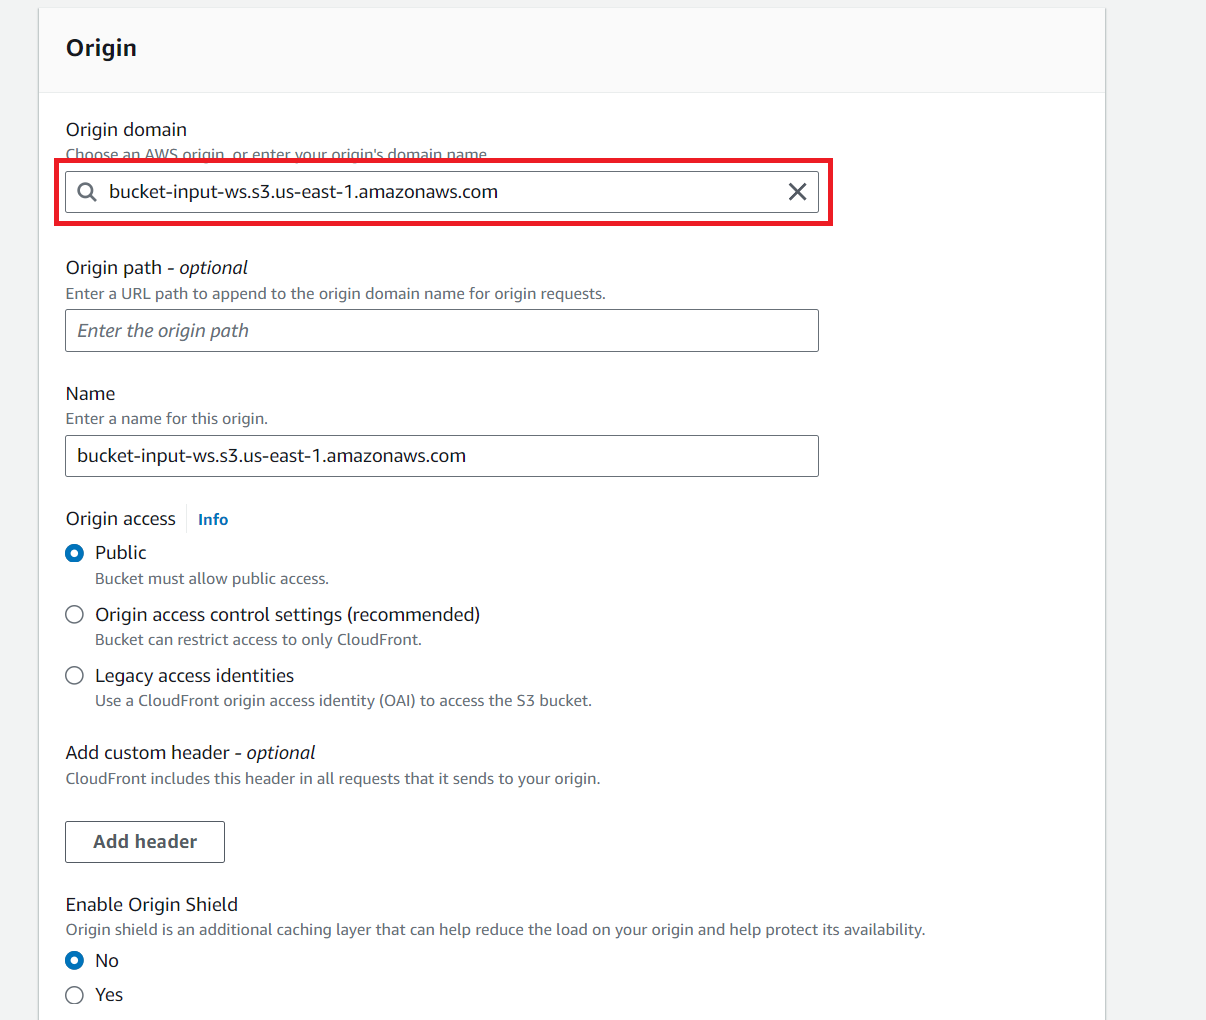
Task: Select the Legacy access identities option
Action: click(74, 676)
